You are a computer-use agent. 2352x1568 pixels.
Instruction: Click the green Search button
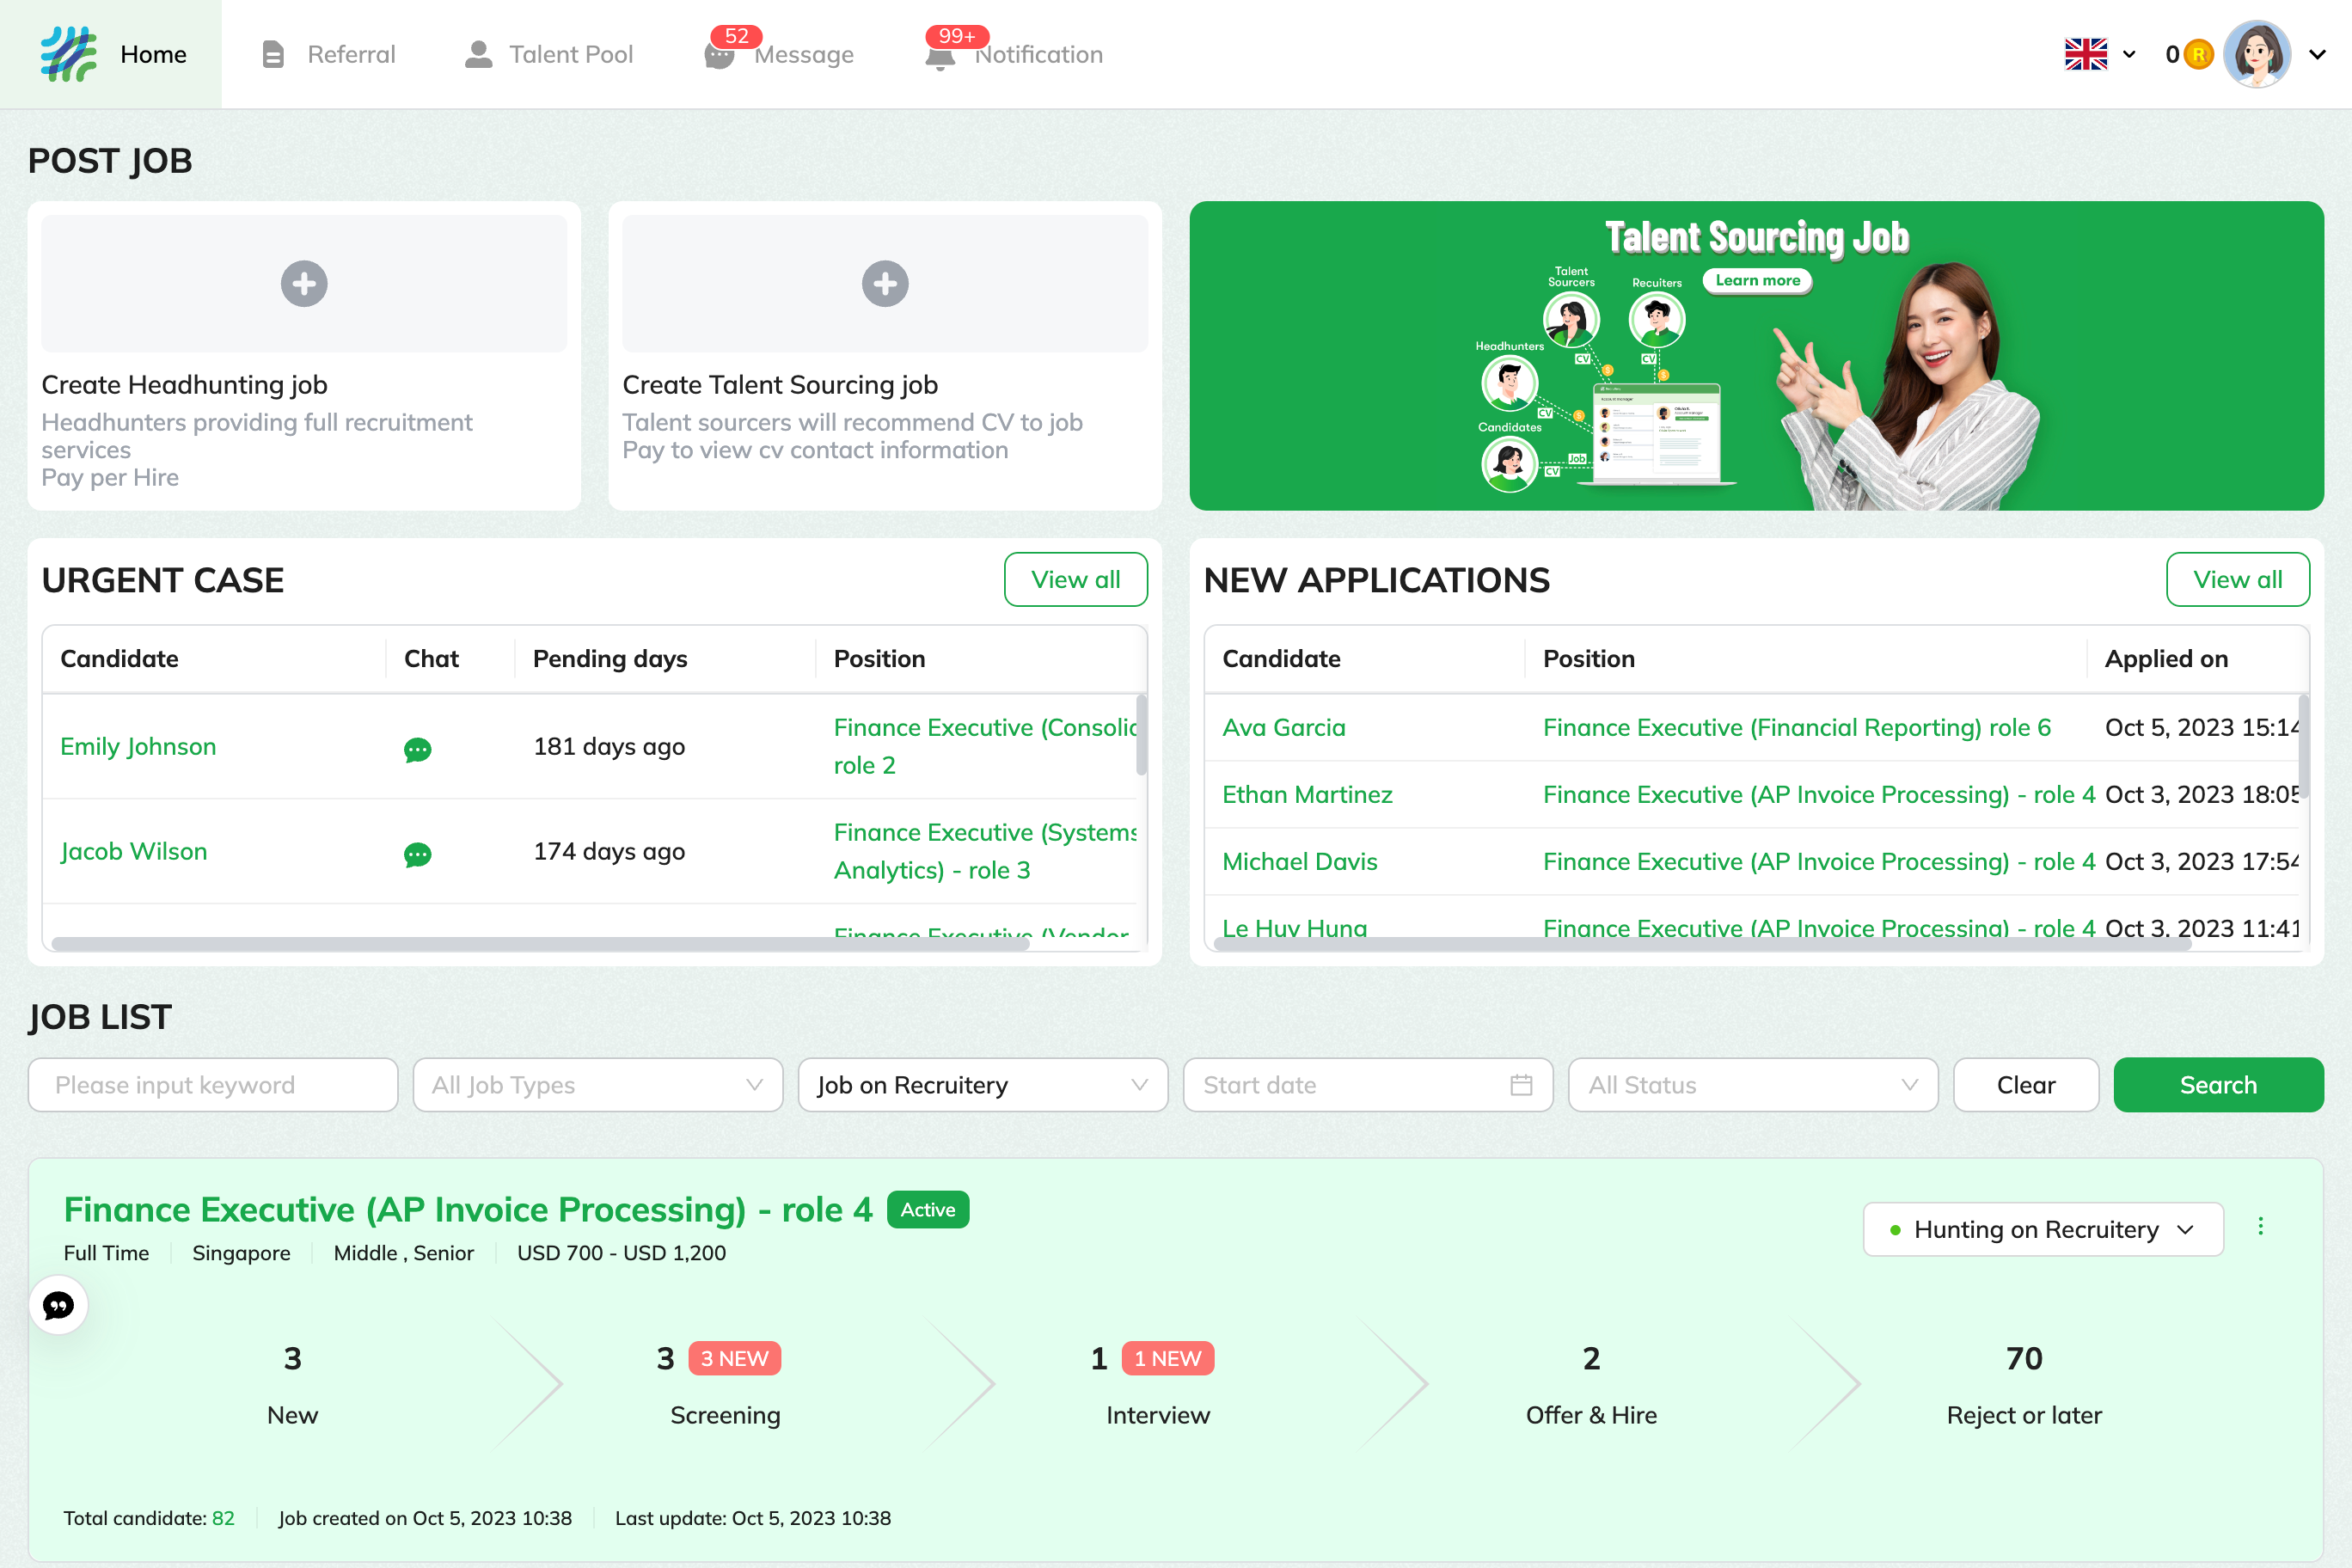pyautogui.click(x=2217, y=1085)
